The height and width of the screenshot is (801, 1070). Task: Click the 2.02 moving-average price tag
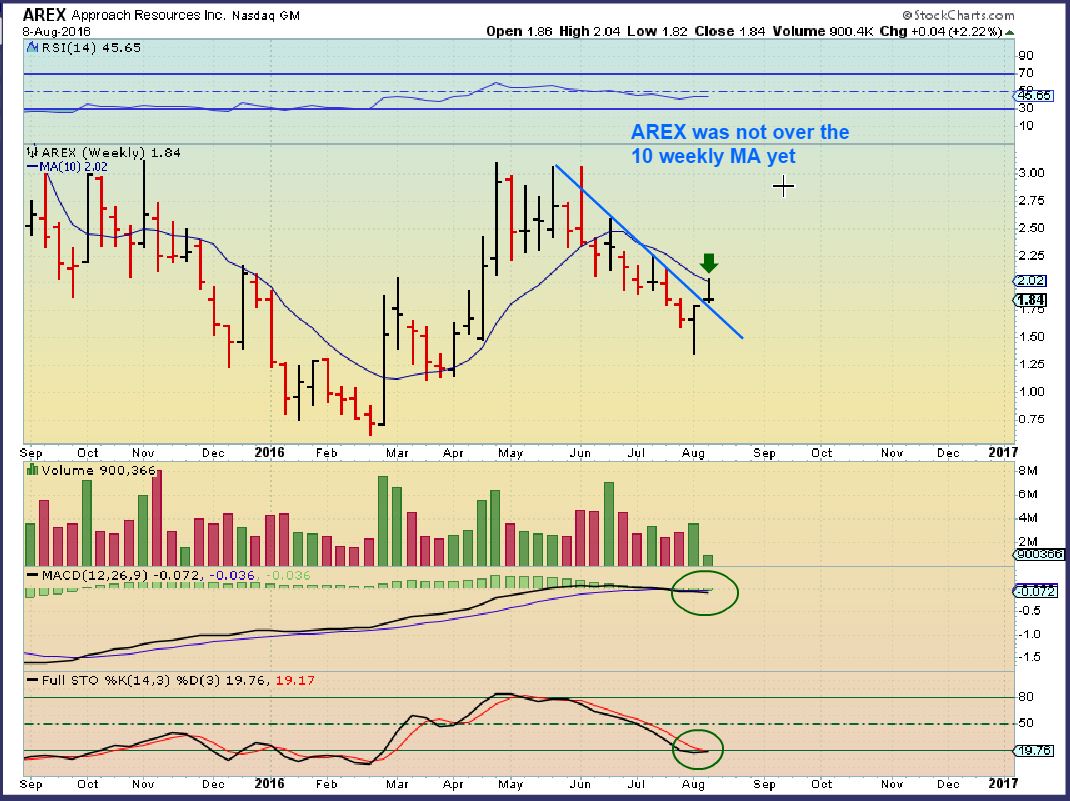[x=1030, y=280]
